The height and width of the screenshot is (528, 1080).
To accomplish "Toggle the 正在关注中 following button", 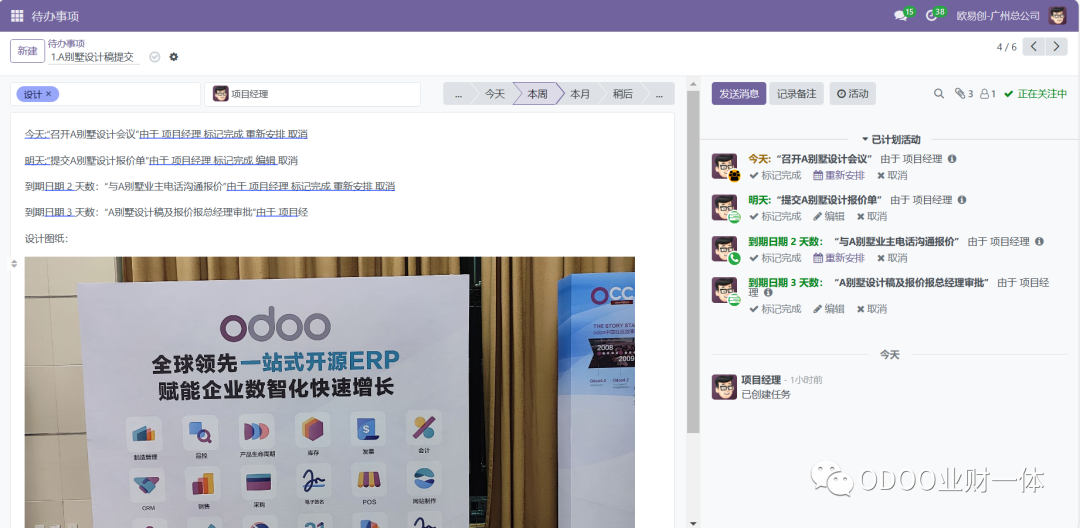I will coord(1035,94).
